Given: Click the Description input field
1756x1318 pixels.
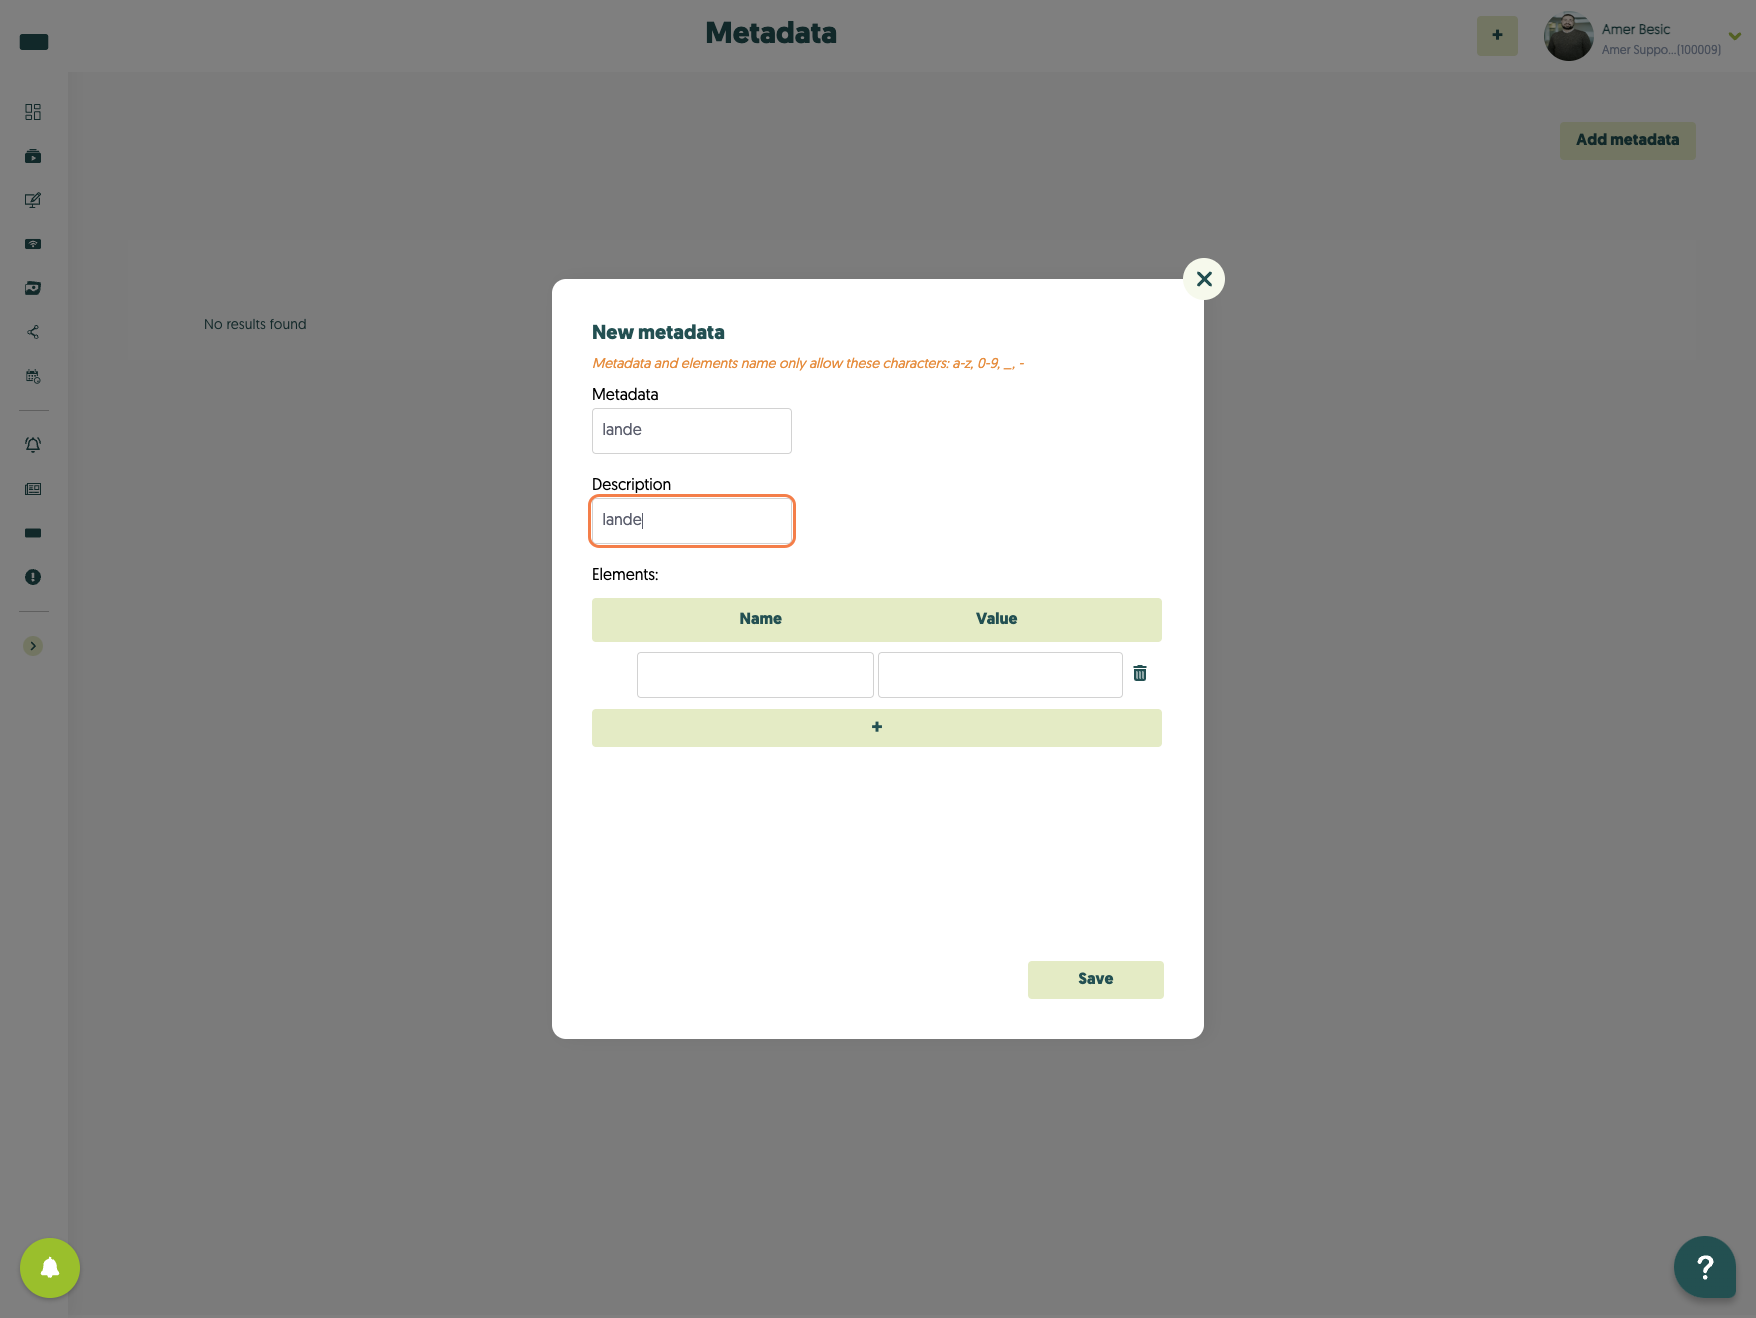Looking at the screenshot, I should point(692,521).
